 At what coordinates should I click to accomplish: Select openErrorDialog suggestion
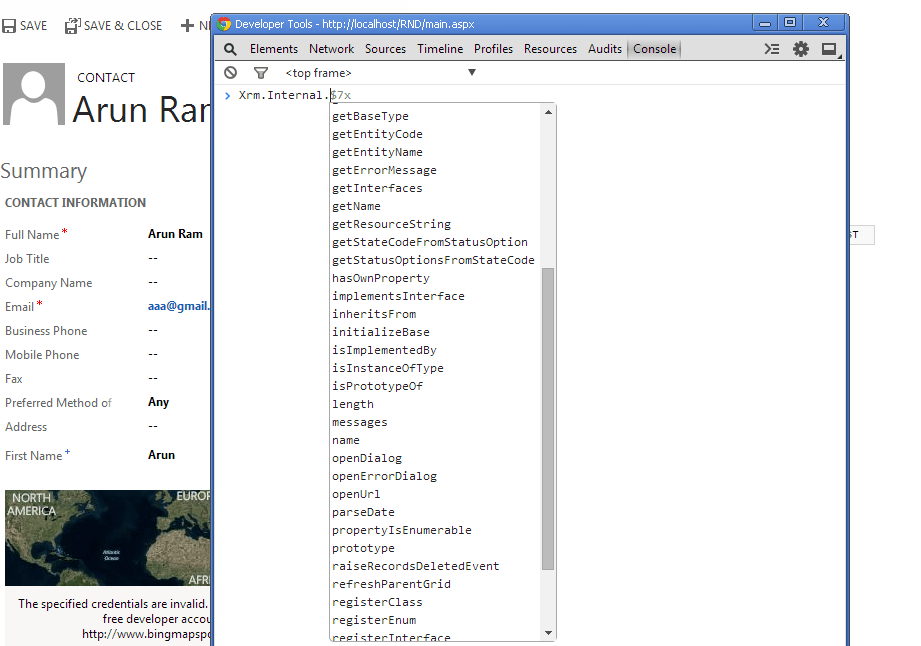(384, 476)
